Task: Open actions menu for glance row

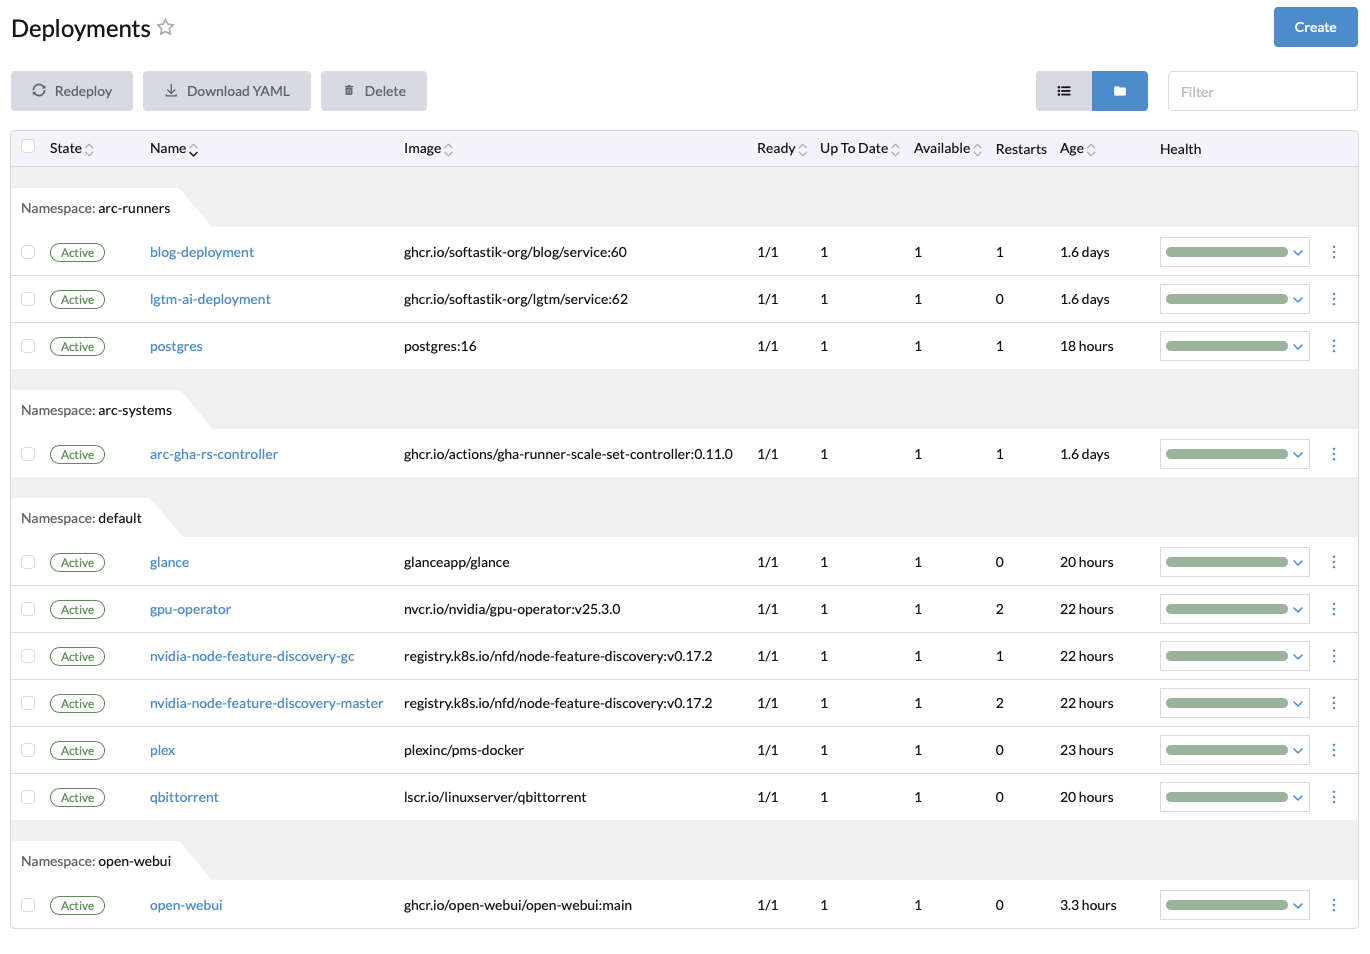Action: click(1334, 562)
